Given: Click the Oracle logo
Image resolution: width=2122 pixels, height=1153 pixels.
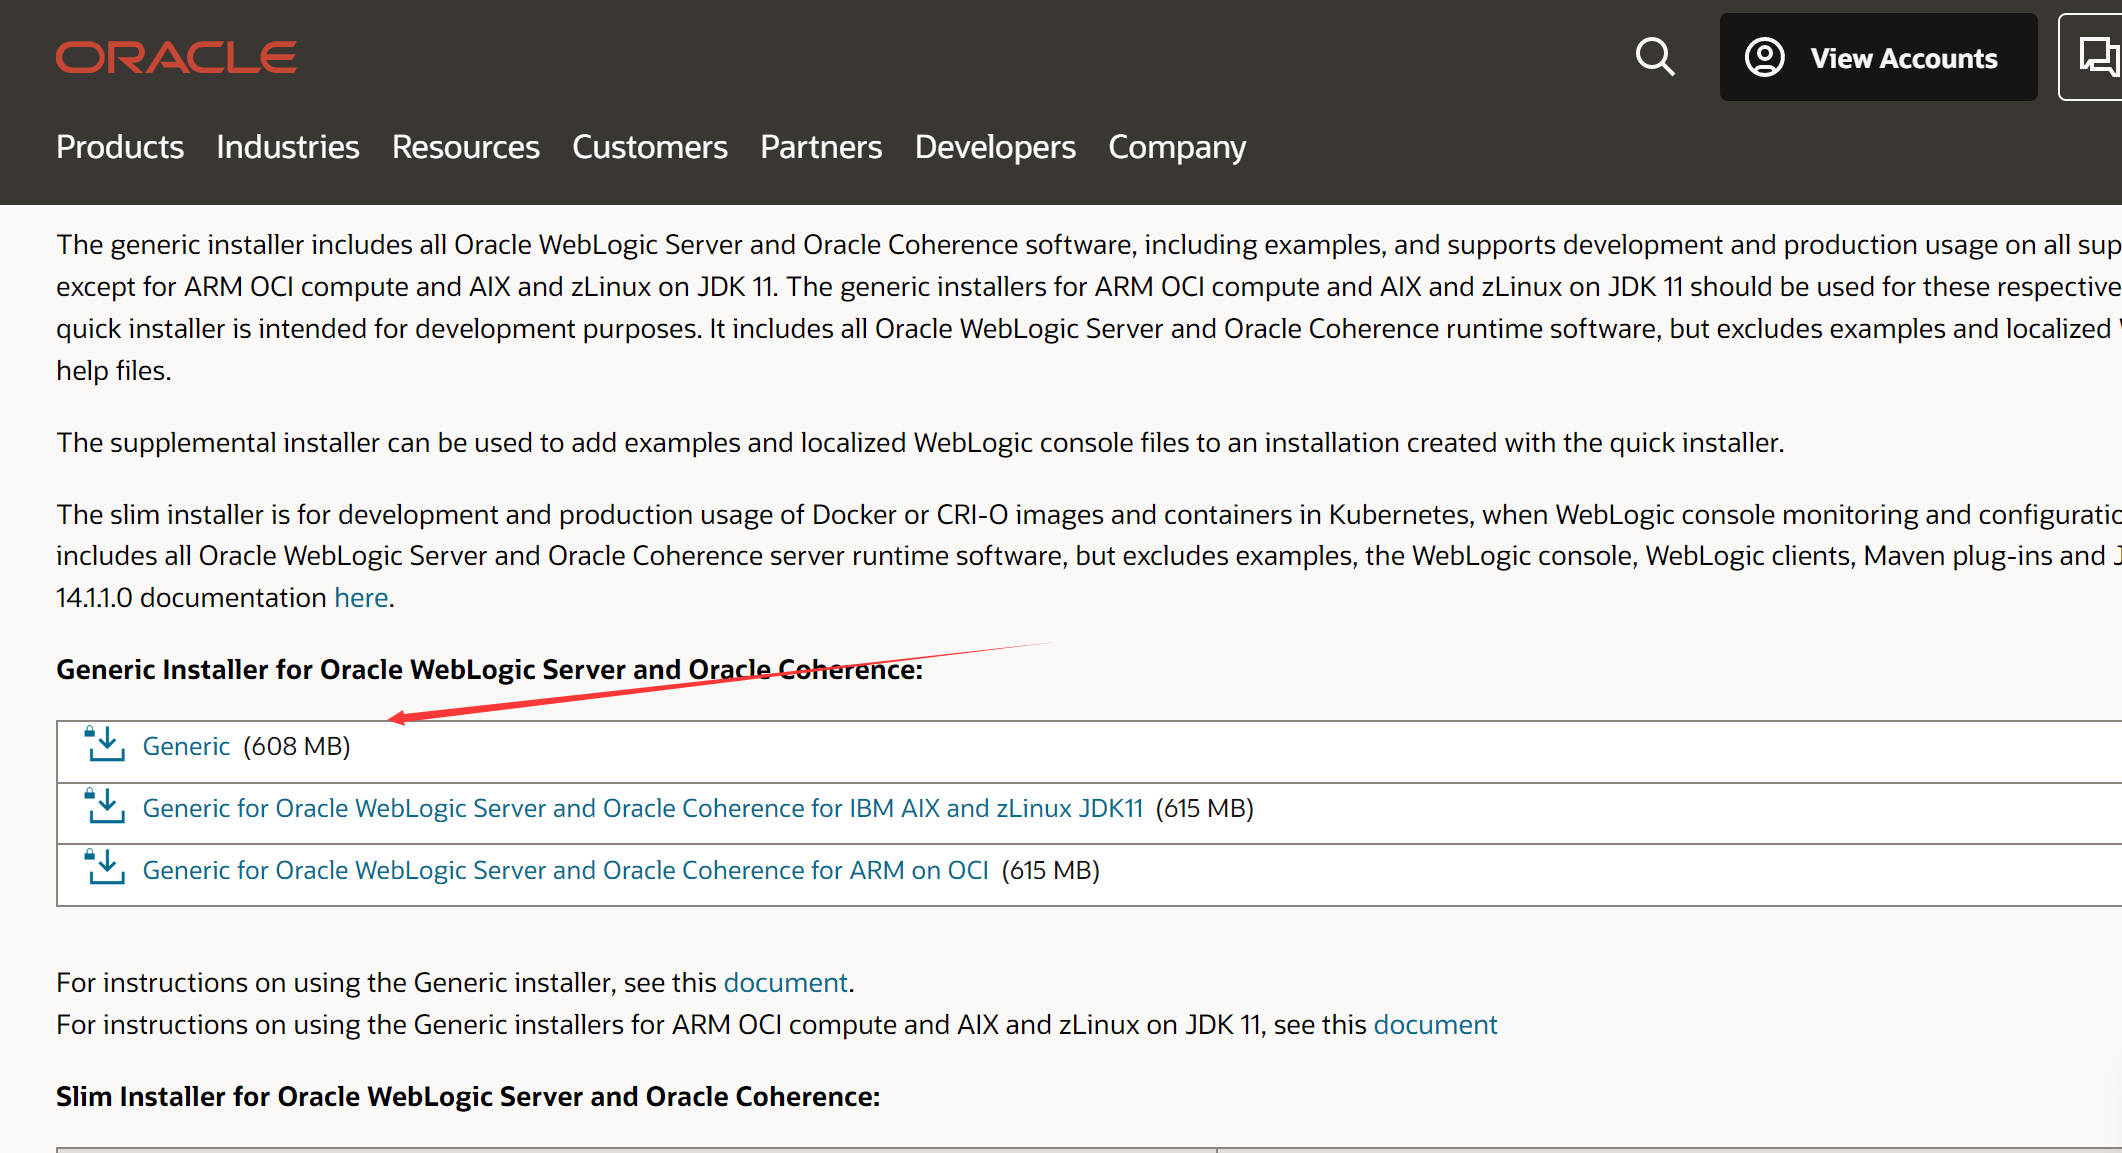Looking at the screenshot, I should tap(176, 57).
